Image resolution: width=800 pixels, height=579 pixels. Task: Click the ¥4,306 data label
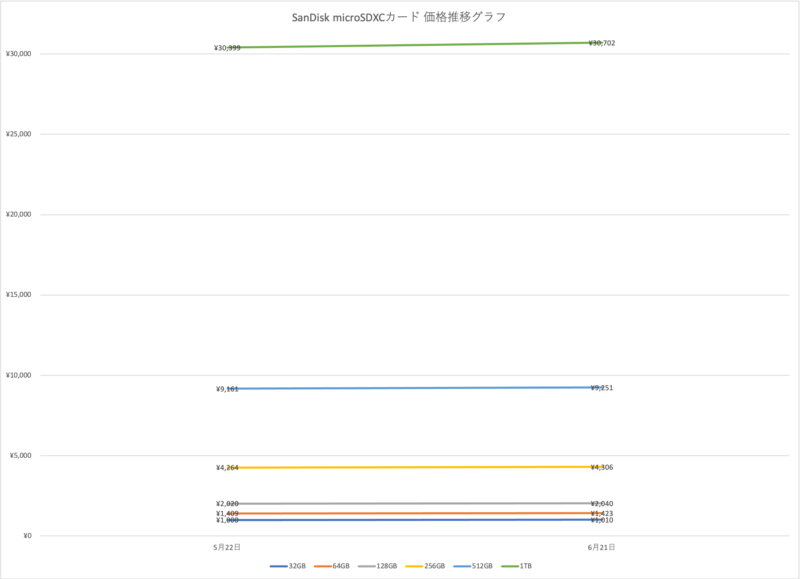click(x=602, y=467)
